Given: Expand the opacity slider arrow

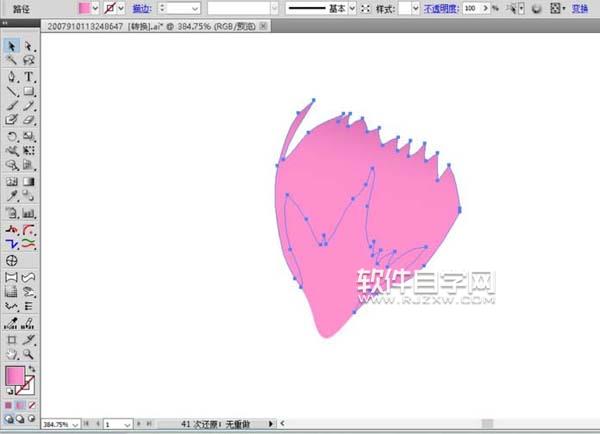Looking at the screenshot, I should 486,8.
